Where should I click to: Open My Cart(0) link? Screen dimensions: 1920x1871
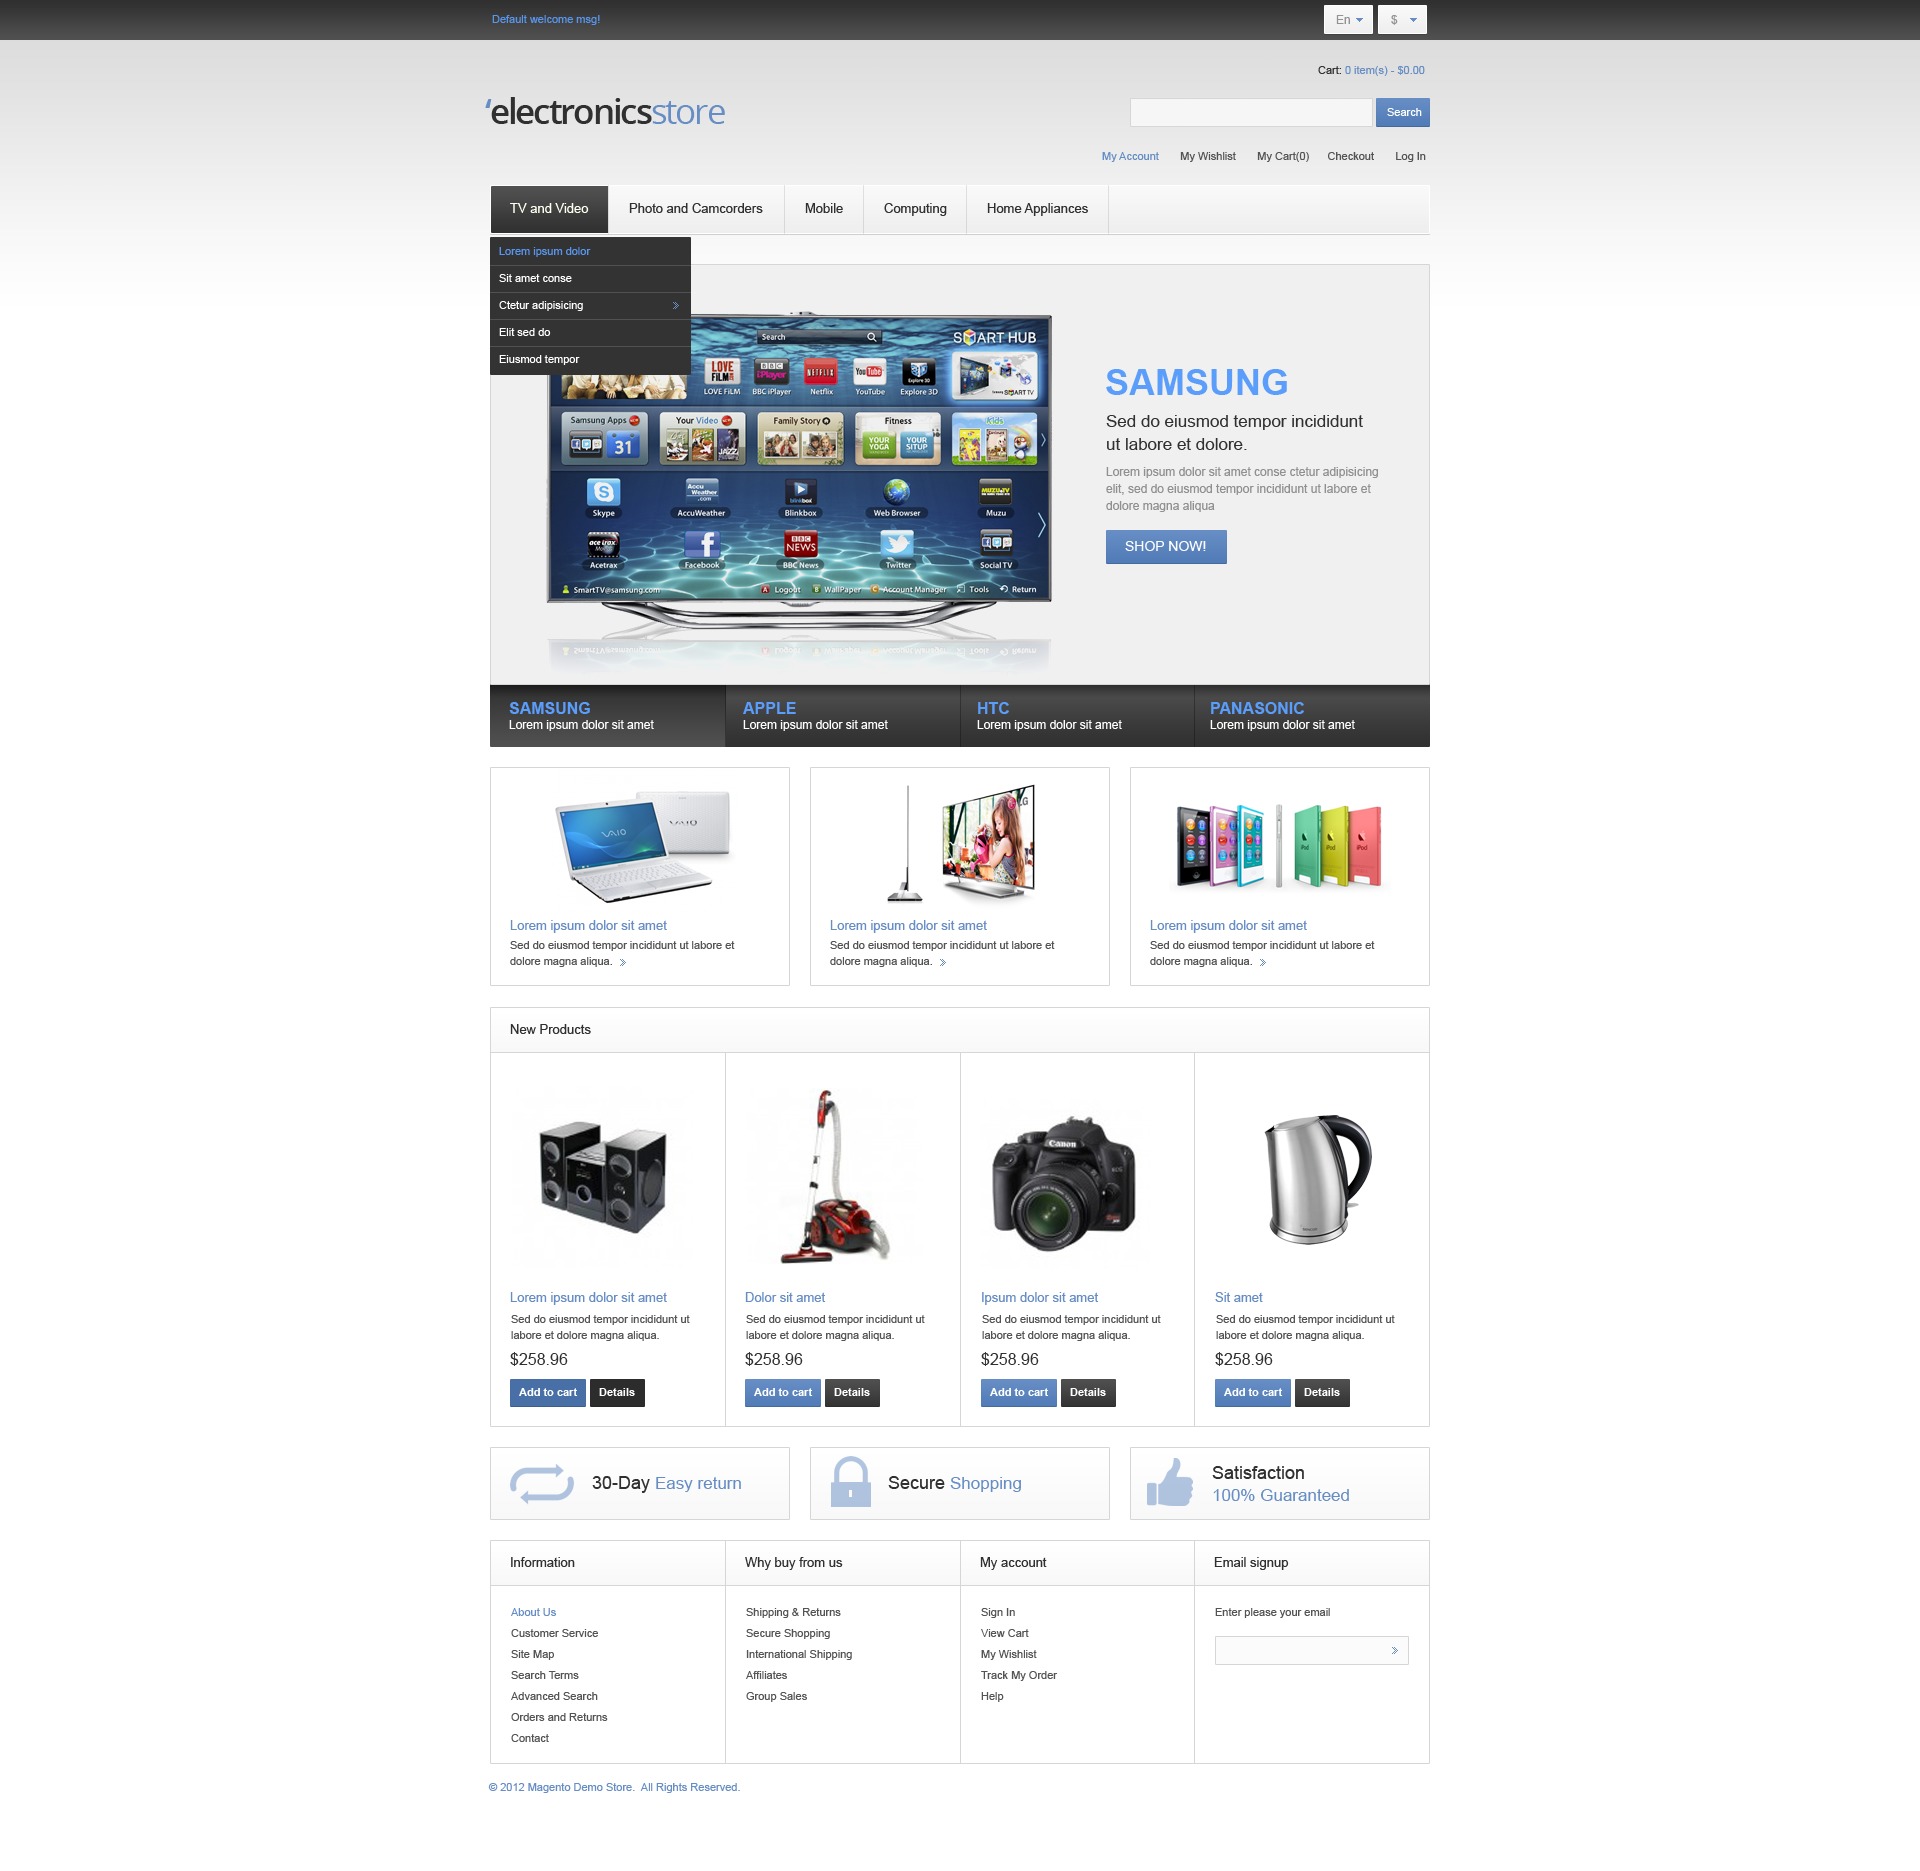(x=1283, y=157)
